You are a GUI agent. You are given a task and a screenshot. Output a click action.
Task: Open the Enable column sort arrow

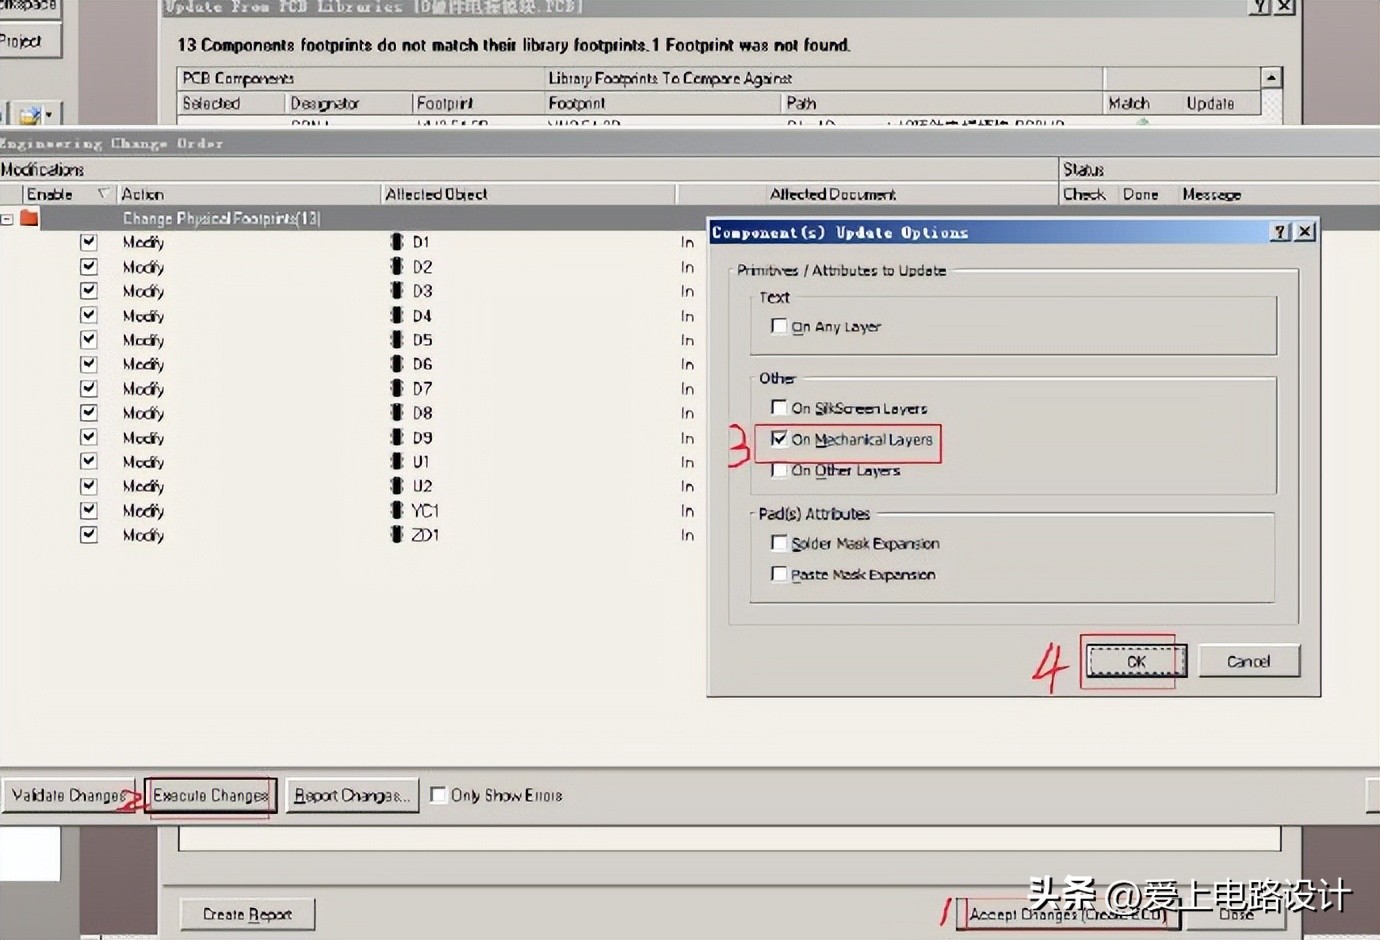pos(103,193)
